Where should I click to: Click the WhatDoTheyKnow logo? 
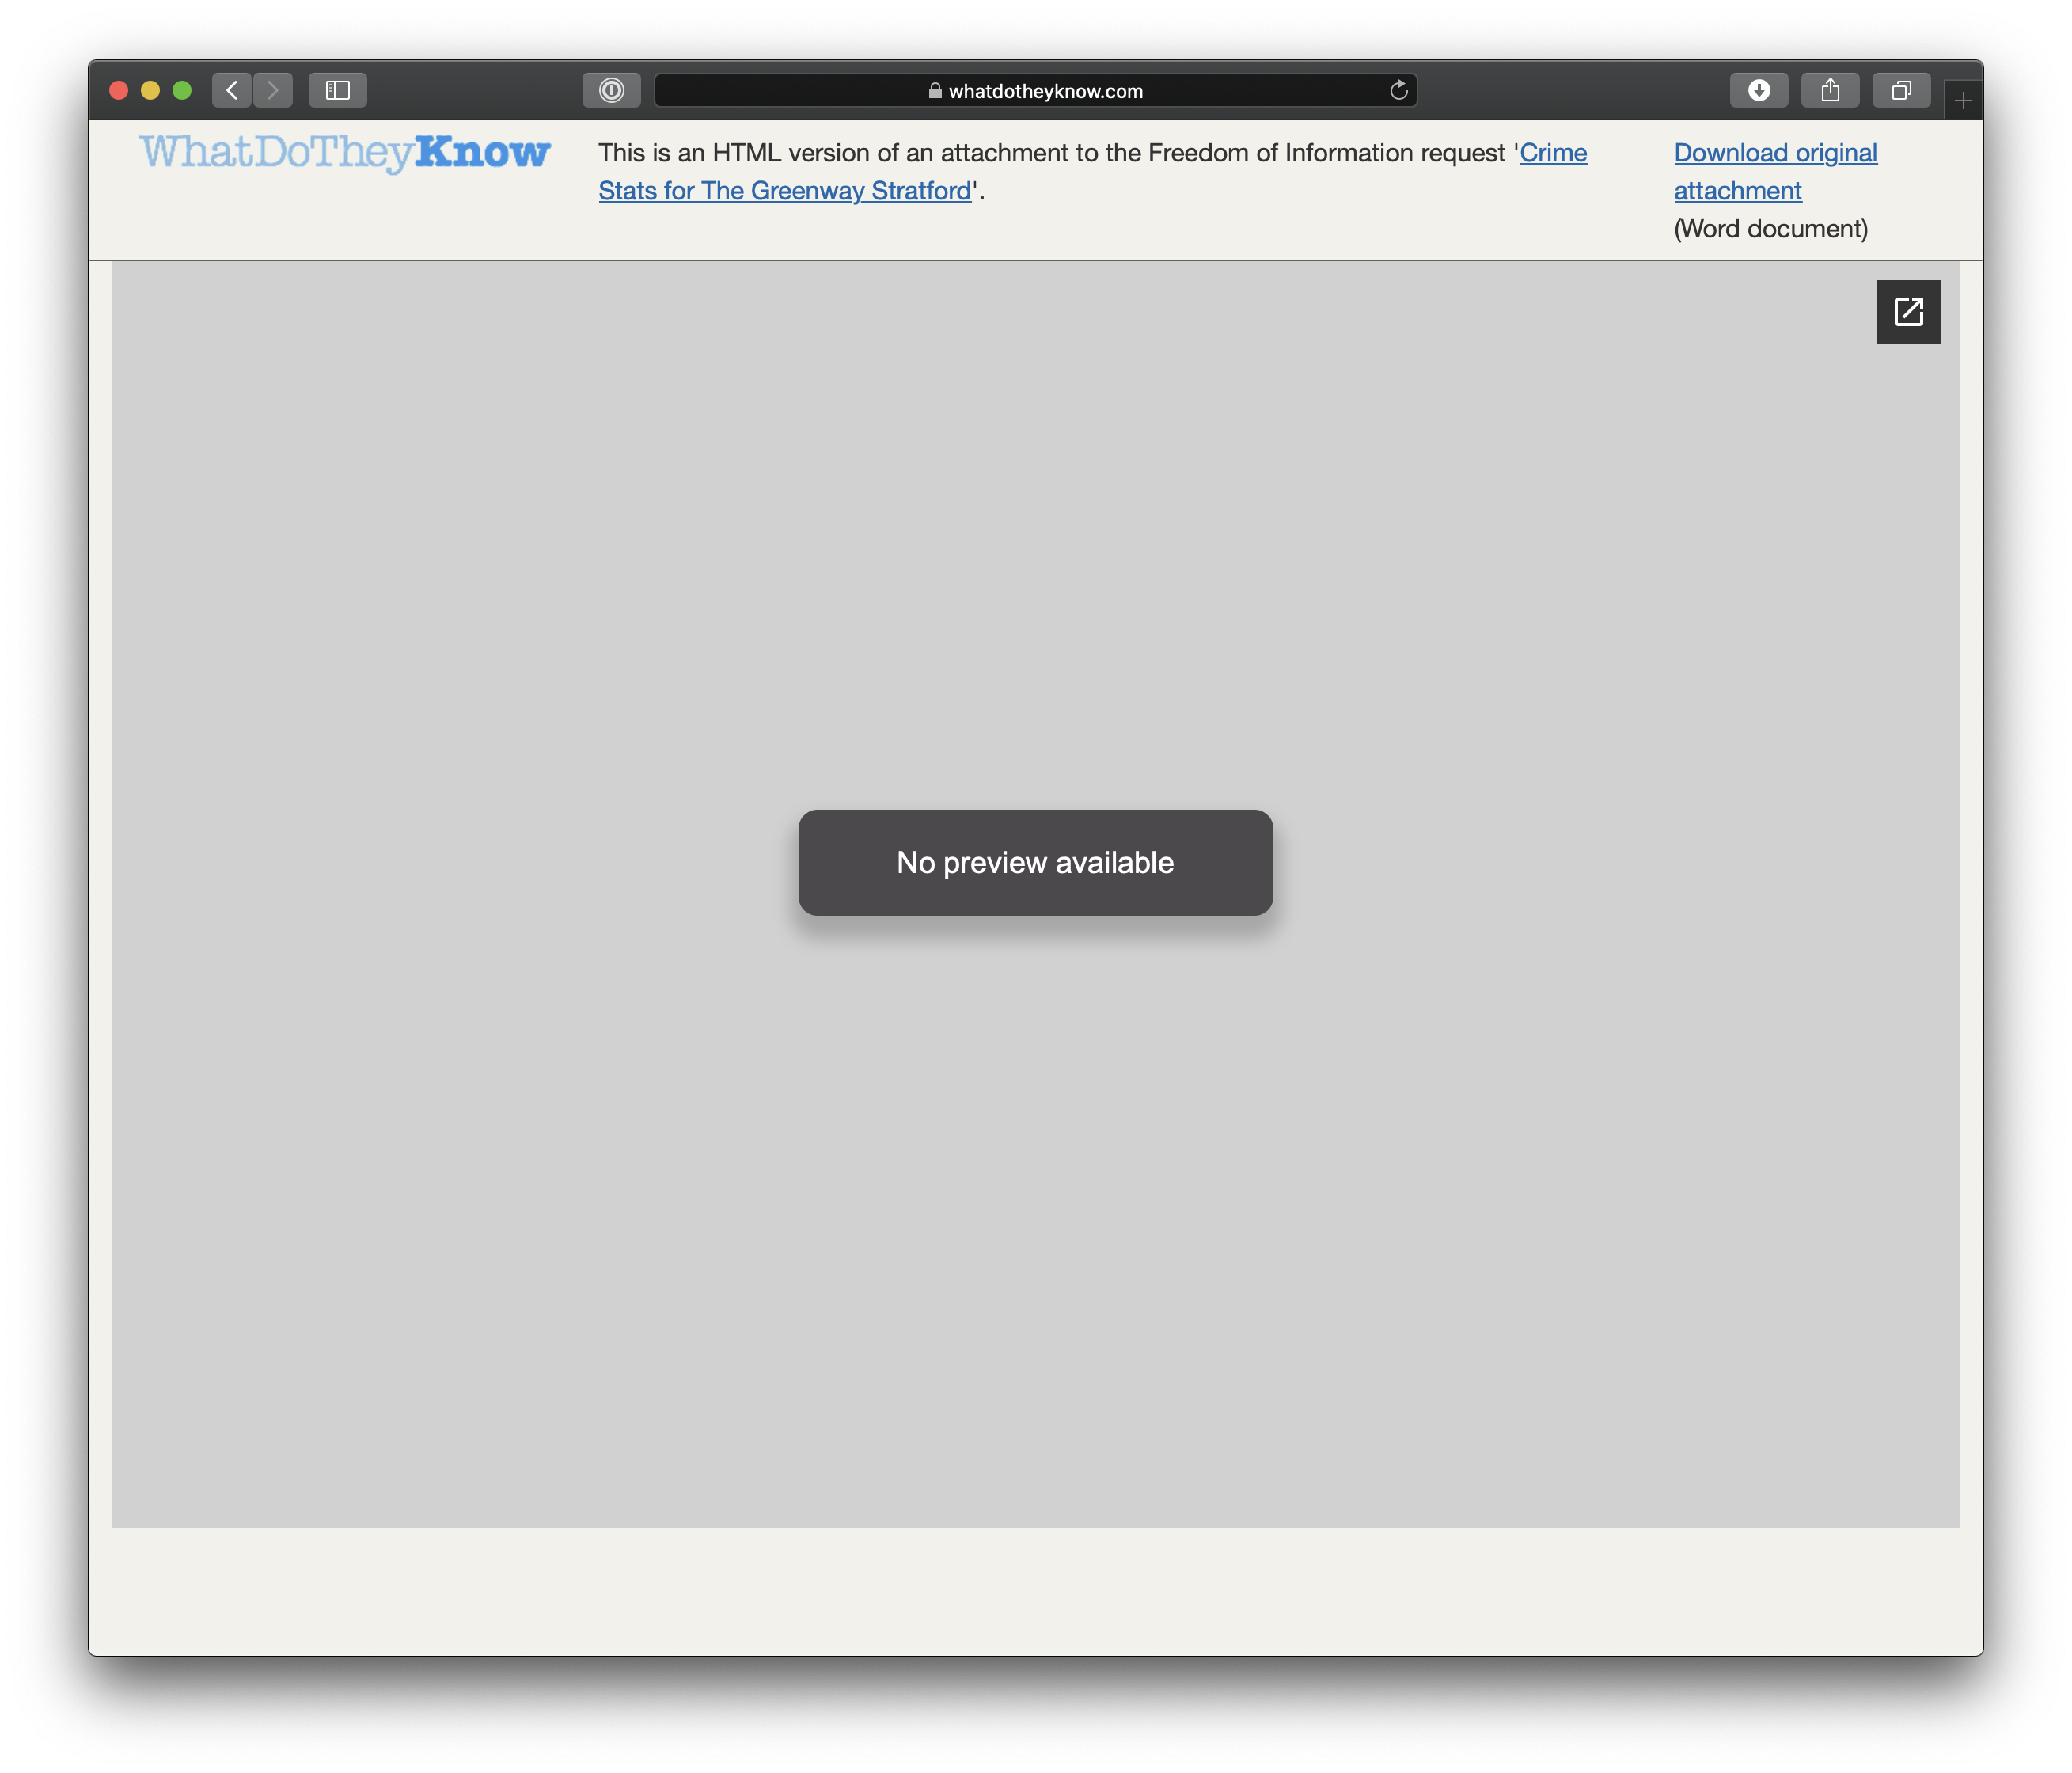[345, 152]
